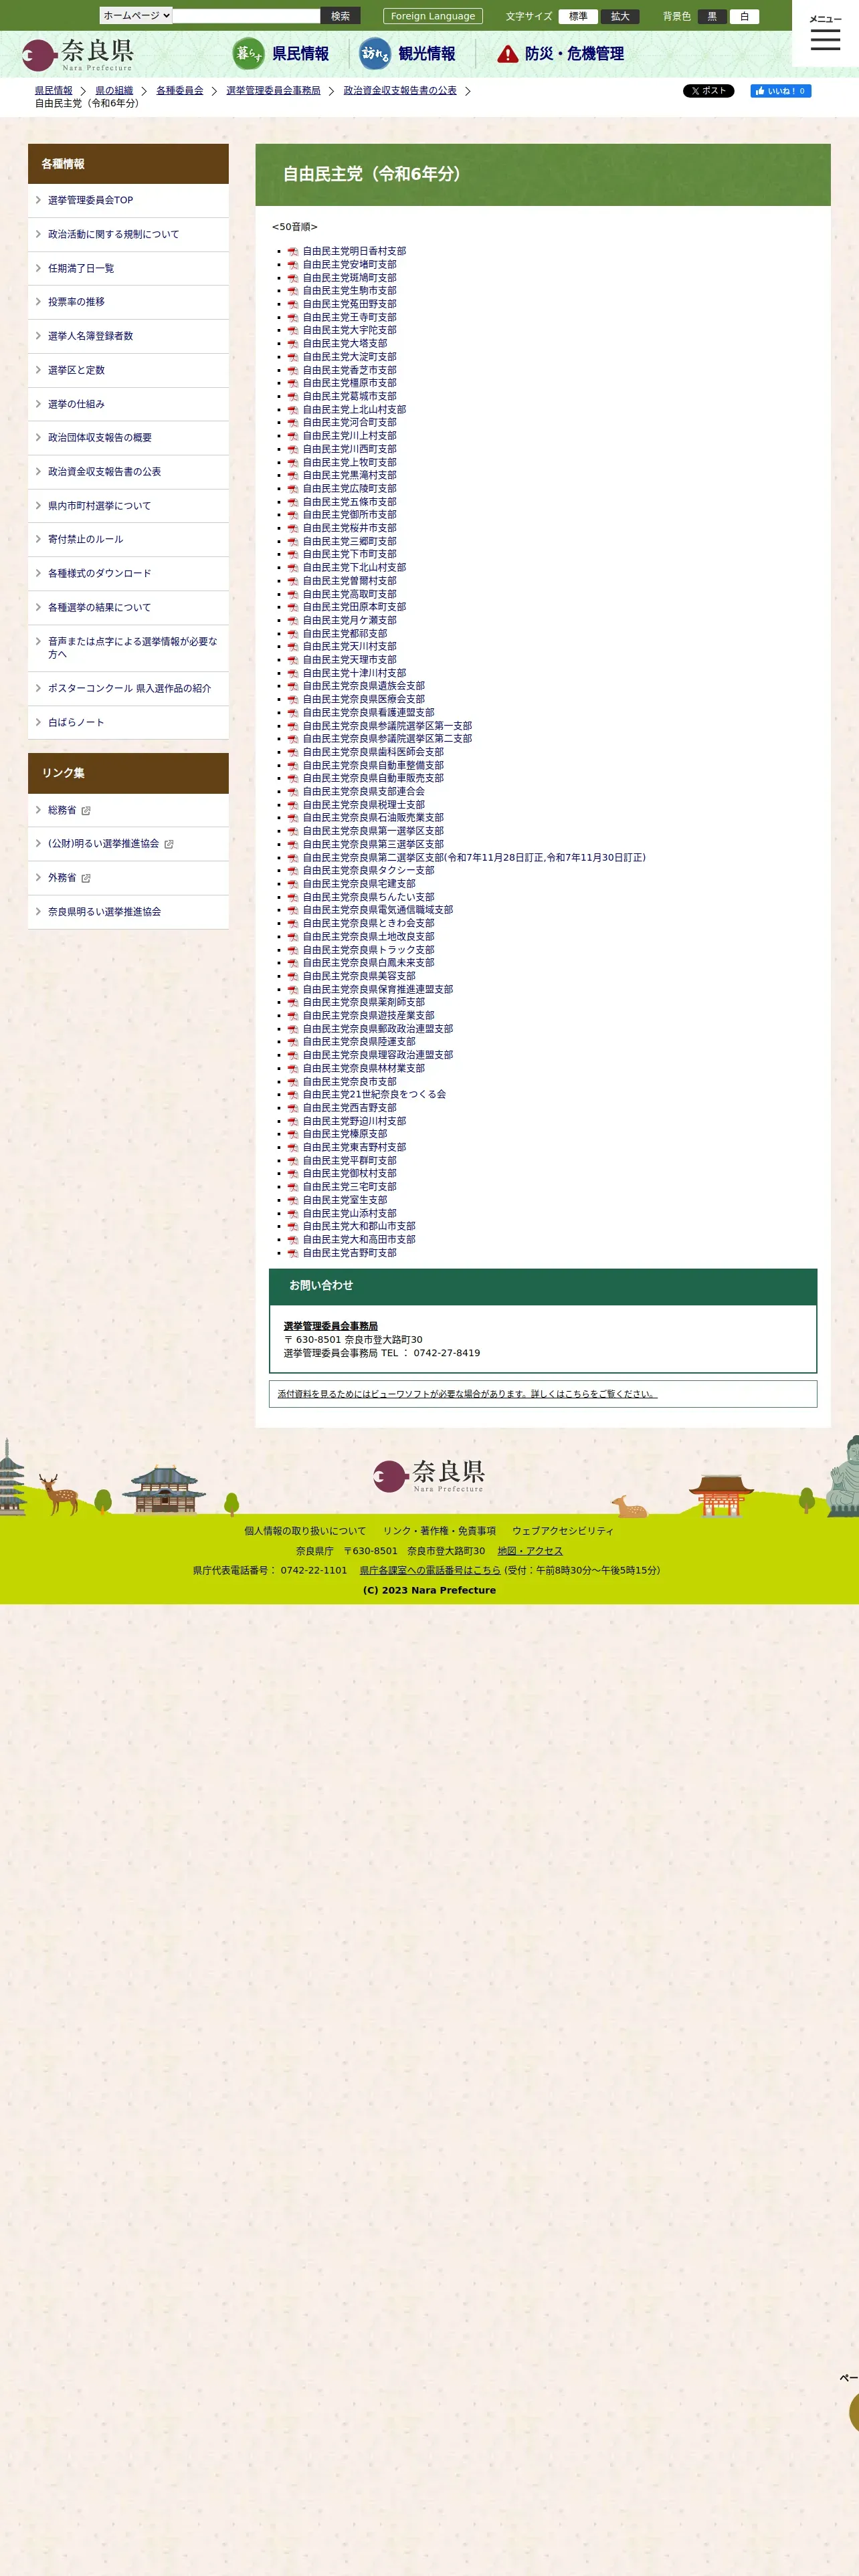The height and width of the screenshot is (2576, 859).
Task: Click the chevron beside 寄付禁止のルール
Action: (38, 539)
